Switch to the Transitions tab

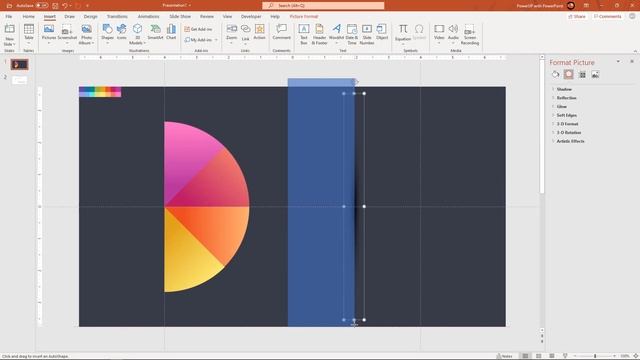coord(117,17)
